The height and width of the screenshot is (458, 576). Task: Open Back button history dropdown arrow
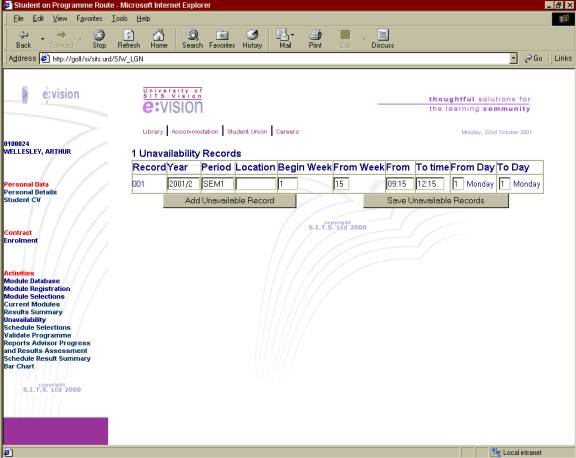click(x=43, y=38)
